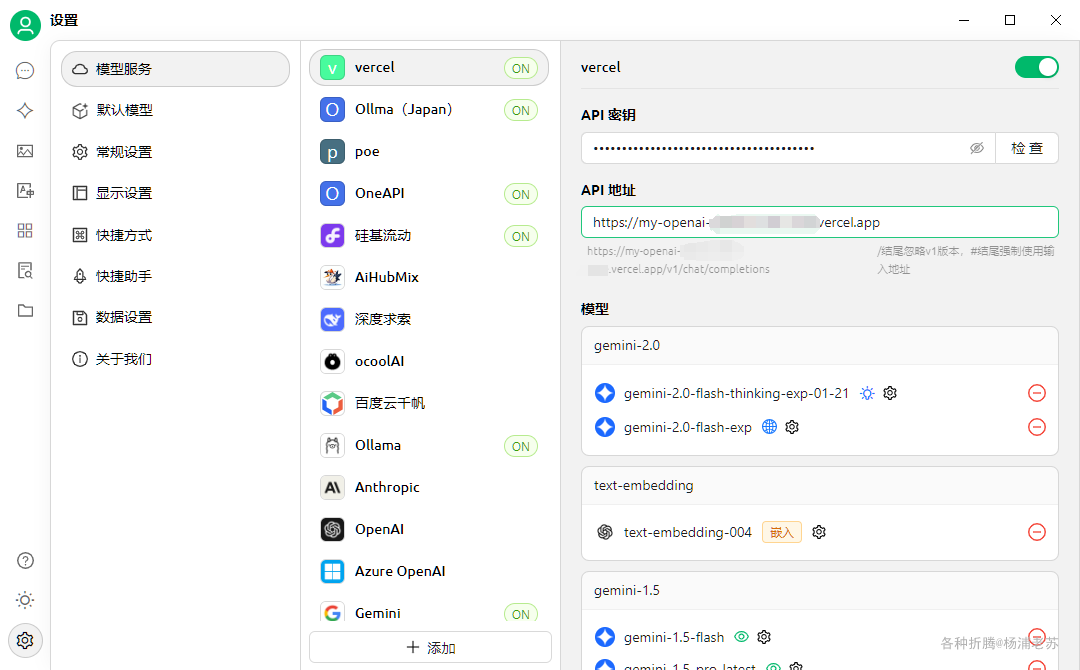This screenshot has height=670, width=1080.
Task: Open the agents star sidebar icon
Action: click(25, 111)
